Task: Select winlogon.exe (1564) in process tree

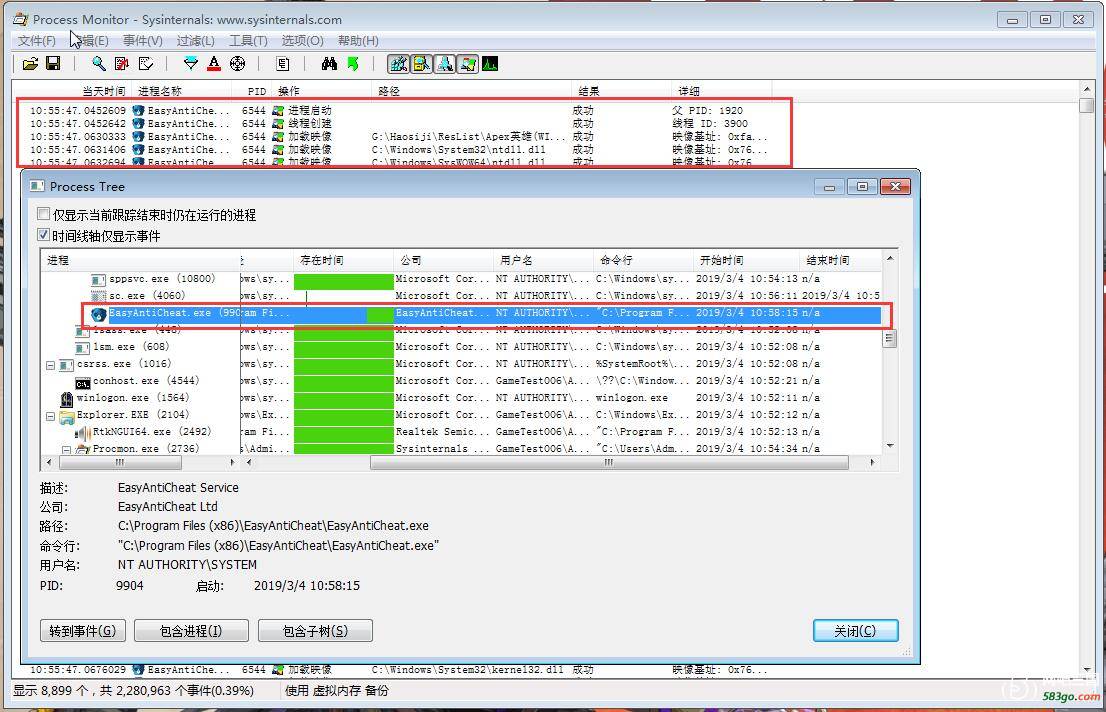Action: point(133,397)
